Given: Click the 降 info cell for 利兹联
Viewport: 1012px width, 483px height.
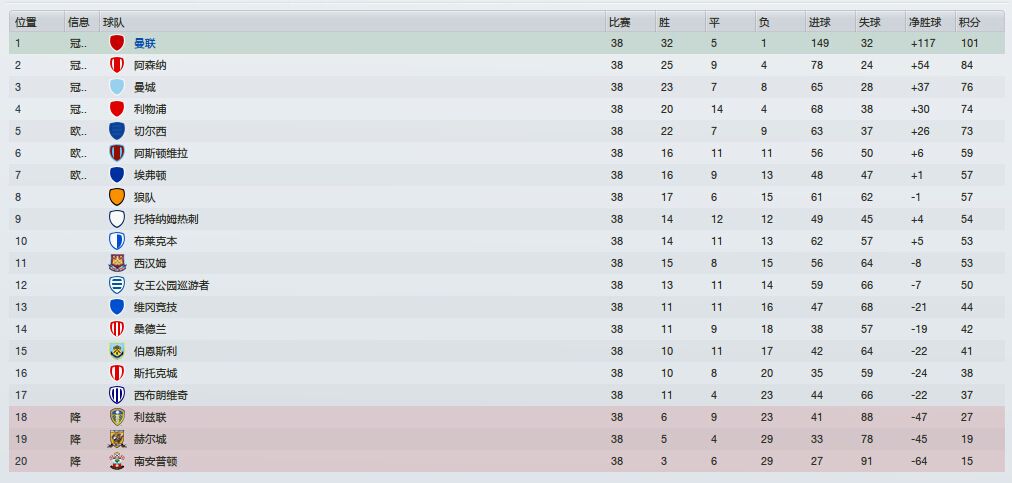Looking at the screenshot, I should point(75,417).
